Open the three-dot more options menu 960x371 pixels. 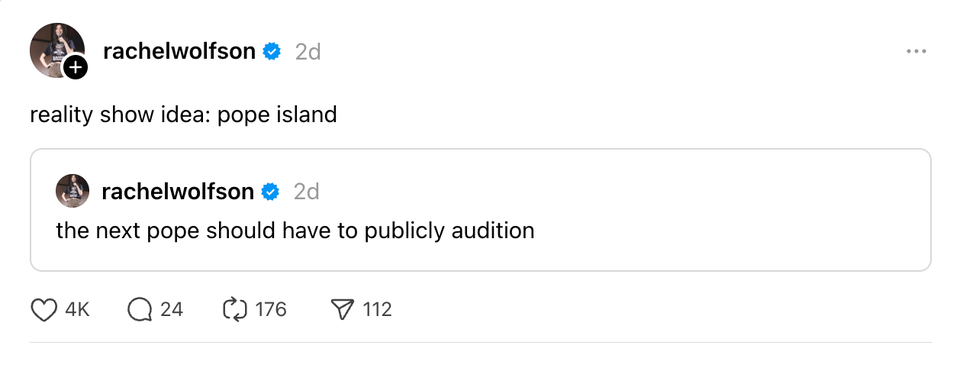916,52
